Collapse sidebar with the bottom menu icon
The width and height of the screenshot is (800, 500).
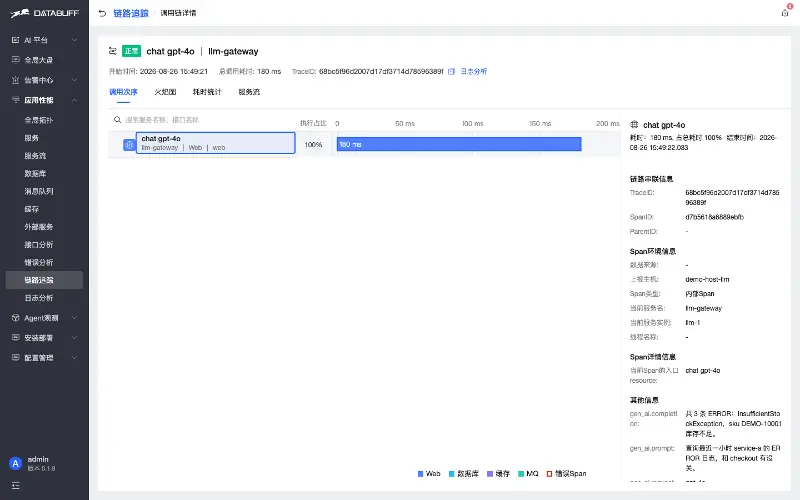tap(15, 485)
